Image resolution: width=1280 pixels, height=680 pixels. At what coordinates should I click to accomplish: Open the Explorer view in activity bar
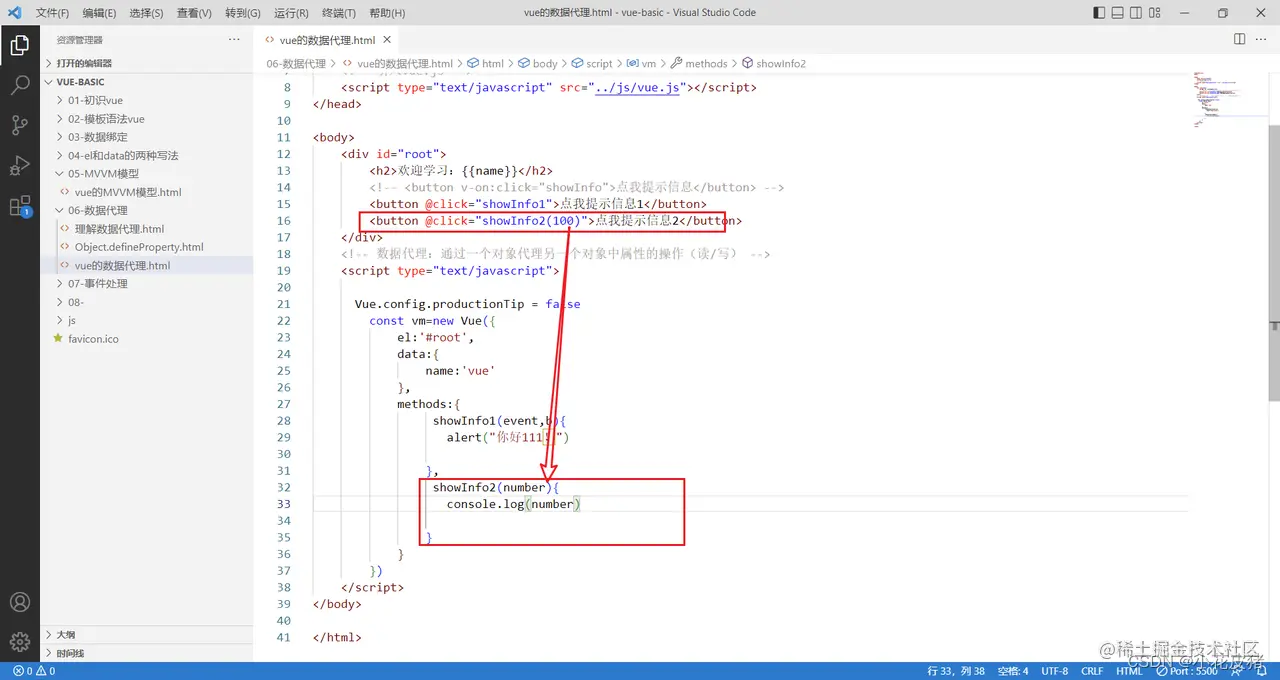coord(19,45)
